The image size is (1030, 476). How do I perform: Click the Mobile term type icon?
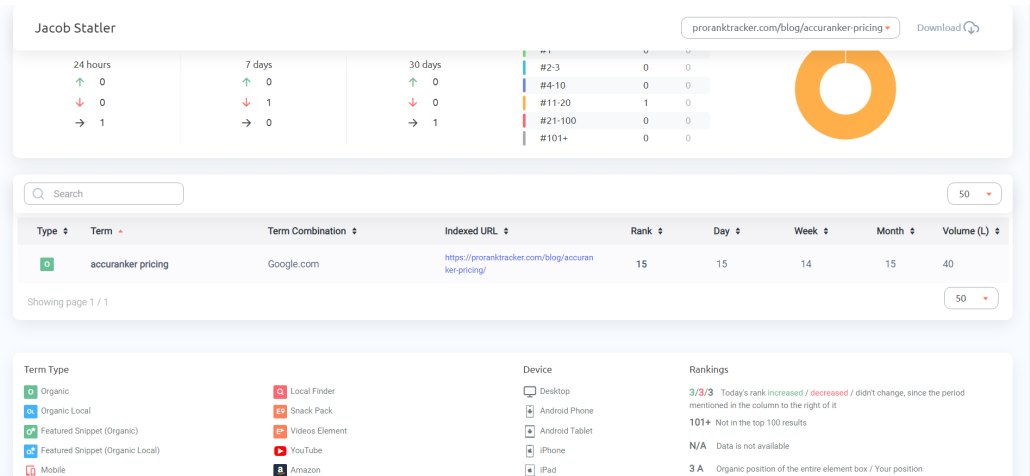pyautogui.click(x=30, y=471)
